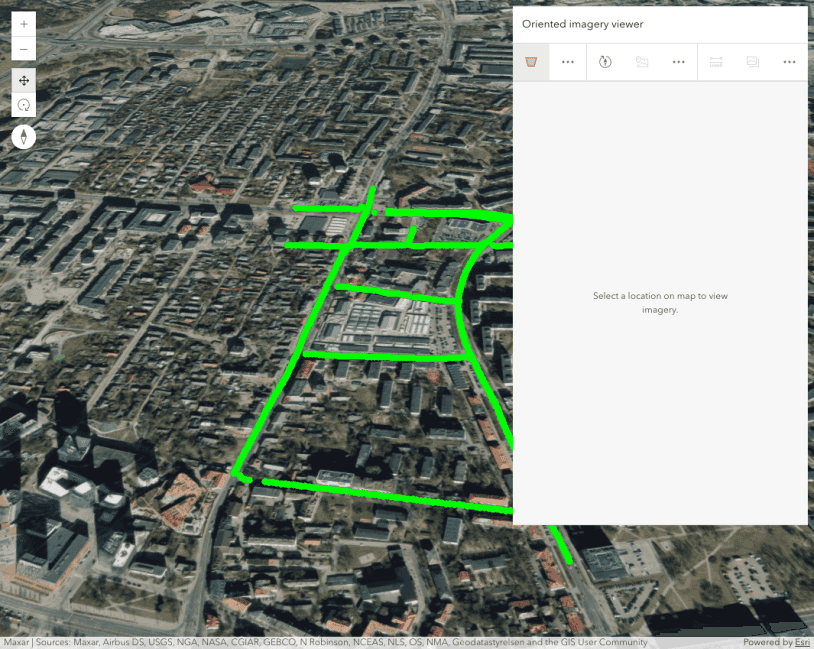
Task: Activate the pan navigation tool
Action: [23, 80]
